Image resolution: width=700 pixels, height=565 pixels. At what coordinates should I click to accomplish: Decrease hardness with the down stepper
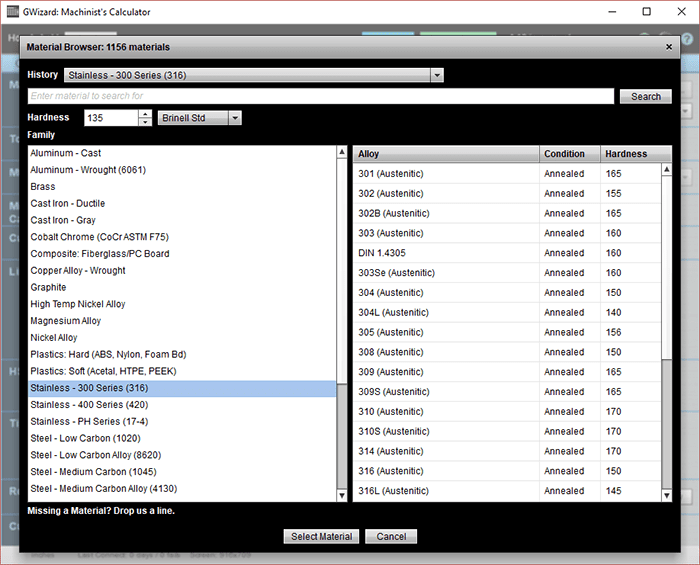coord(145,122)
